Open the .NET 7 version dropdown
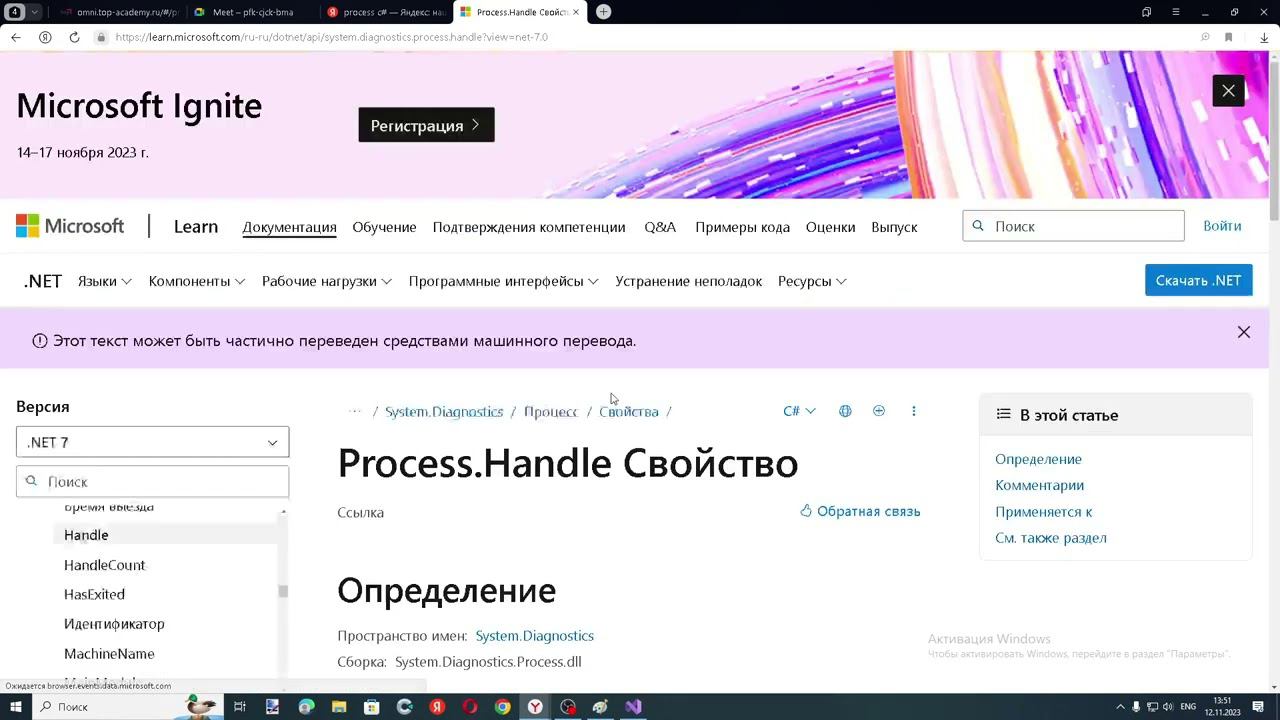 [152, 442]
